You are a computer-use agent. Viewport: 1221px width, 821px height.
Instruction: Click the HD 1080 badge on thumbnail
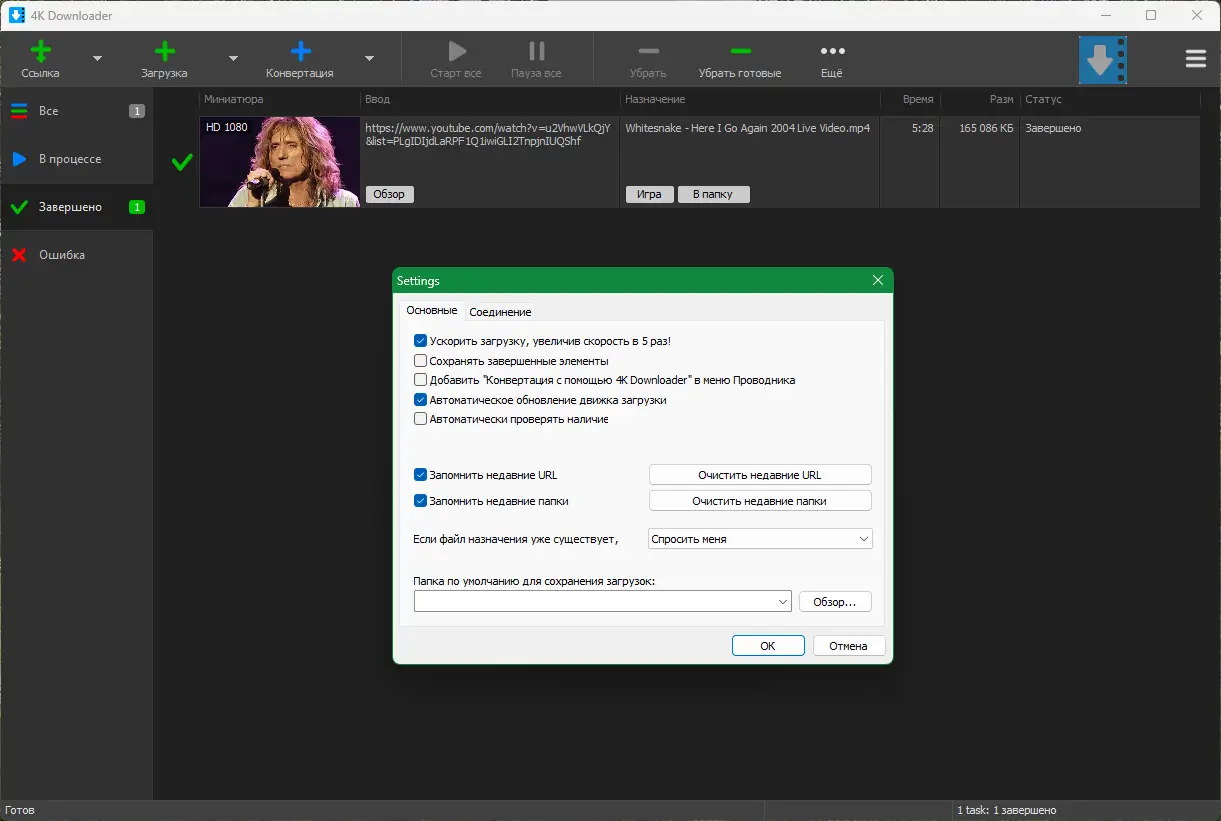point(226,127)
